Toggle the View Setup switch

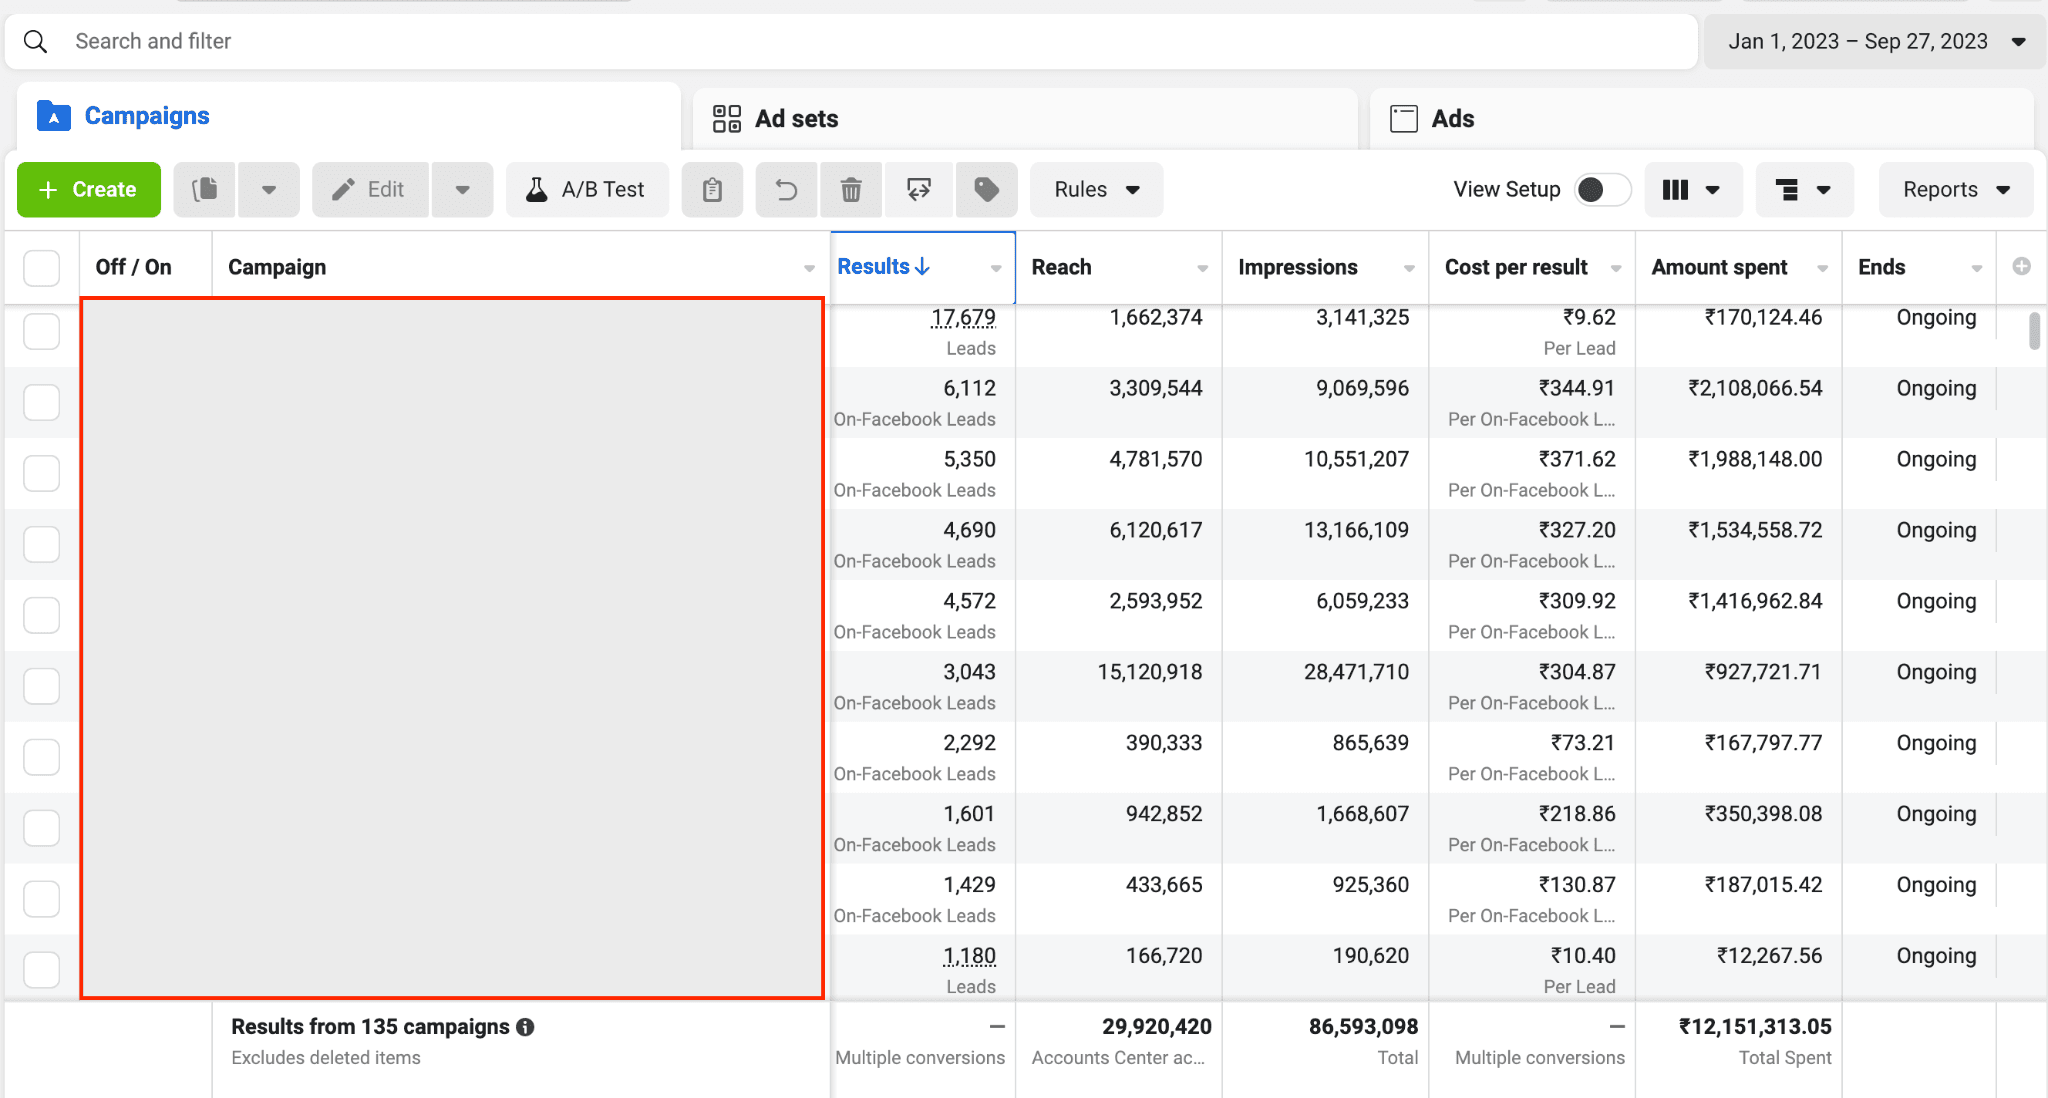[x=1602, y=189]
